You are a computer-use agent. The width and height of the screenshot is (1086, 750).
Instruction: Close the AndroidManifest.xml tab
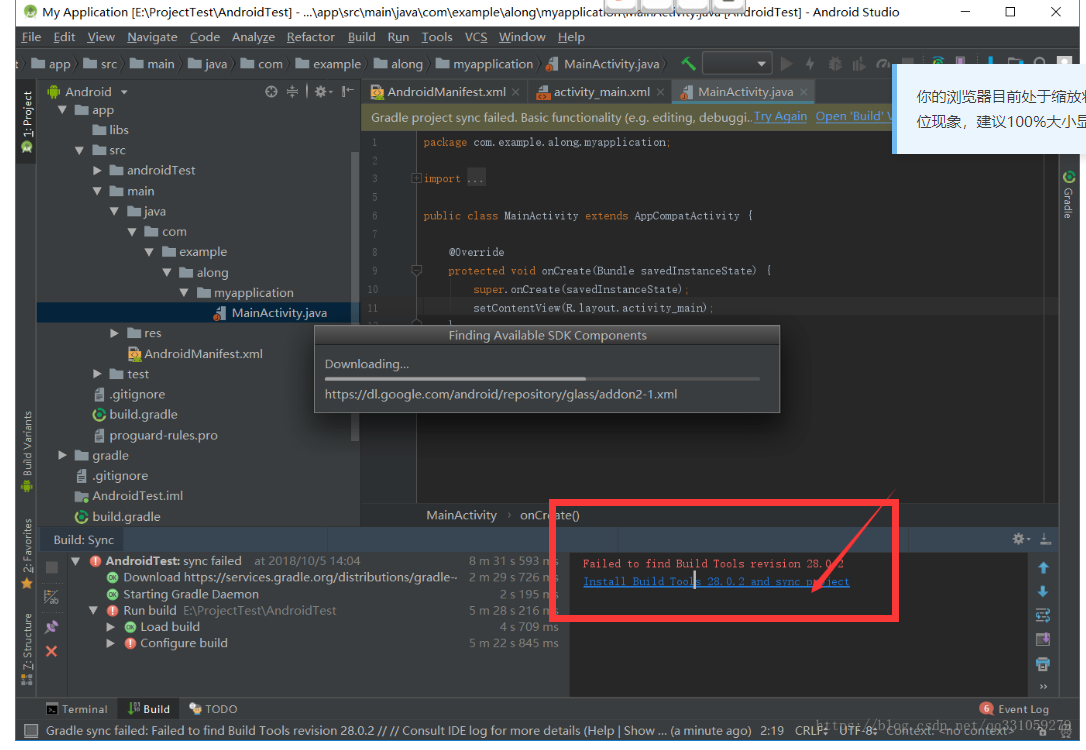(515, 92)
